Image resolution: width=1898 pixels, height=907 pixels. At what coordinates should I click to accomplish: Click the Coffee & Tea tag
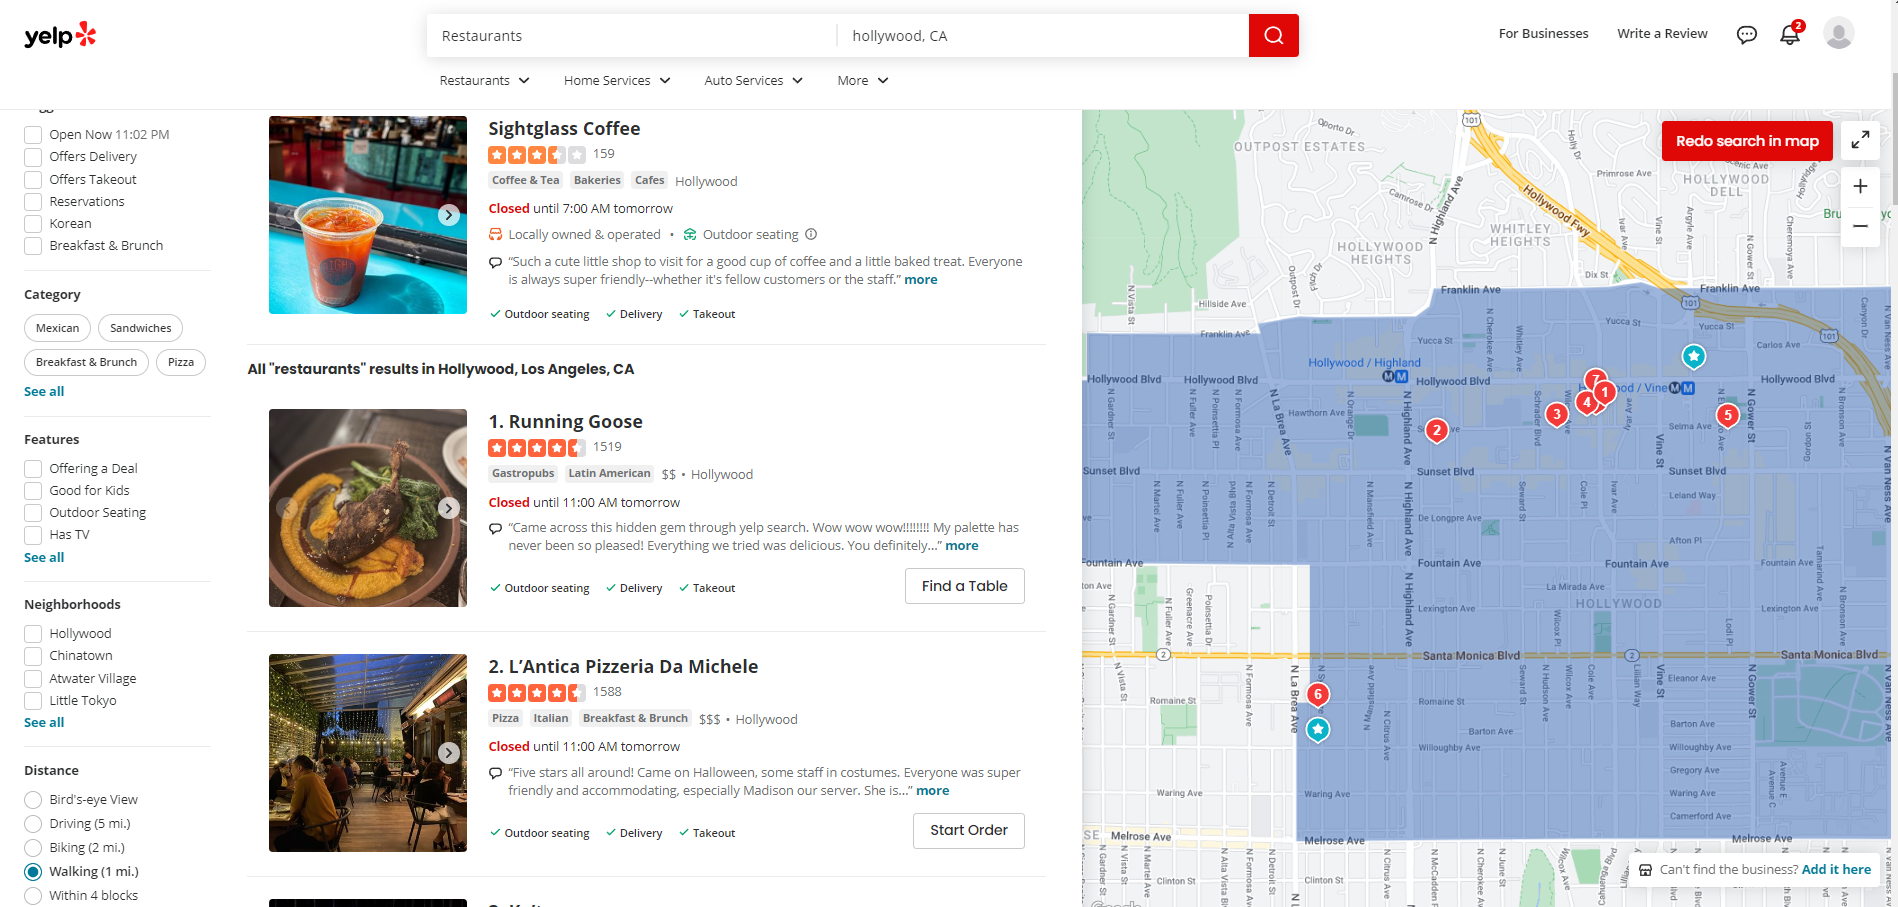(x=526, y=181)
